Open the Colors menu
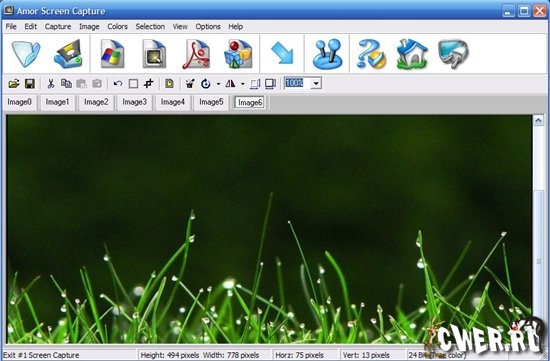This screenshot has width=550, height=361. coord(118,27)
